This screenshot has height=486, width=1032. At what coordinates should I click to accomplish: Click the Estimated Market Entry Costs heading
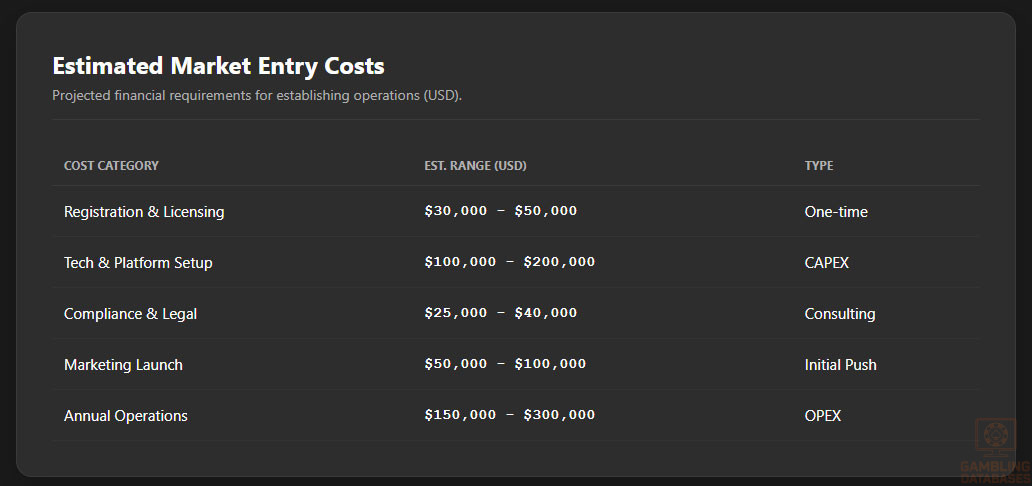[x=218, y=66]
